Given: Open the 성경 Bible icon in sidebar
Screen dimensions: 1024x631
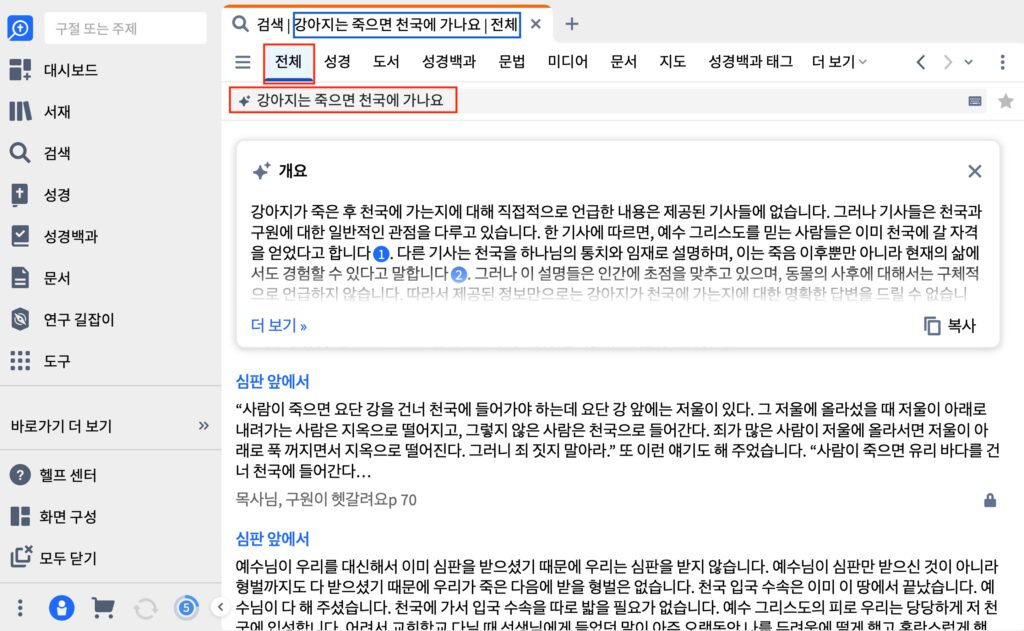Looking at the screenshot, I should pyautogui.click(x=20, y=195).
